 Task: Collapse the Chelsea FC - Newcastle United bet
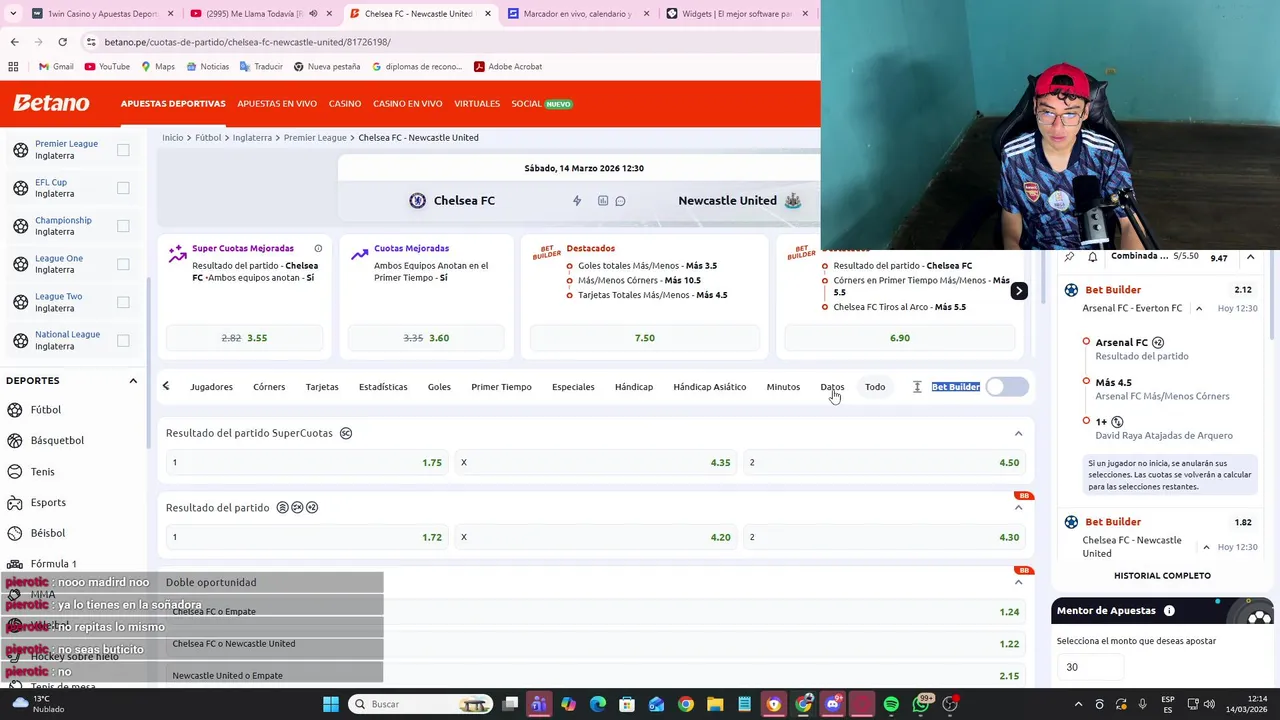1206,547
